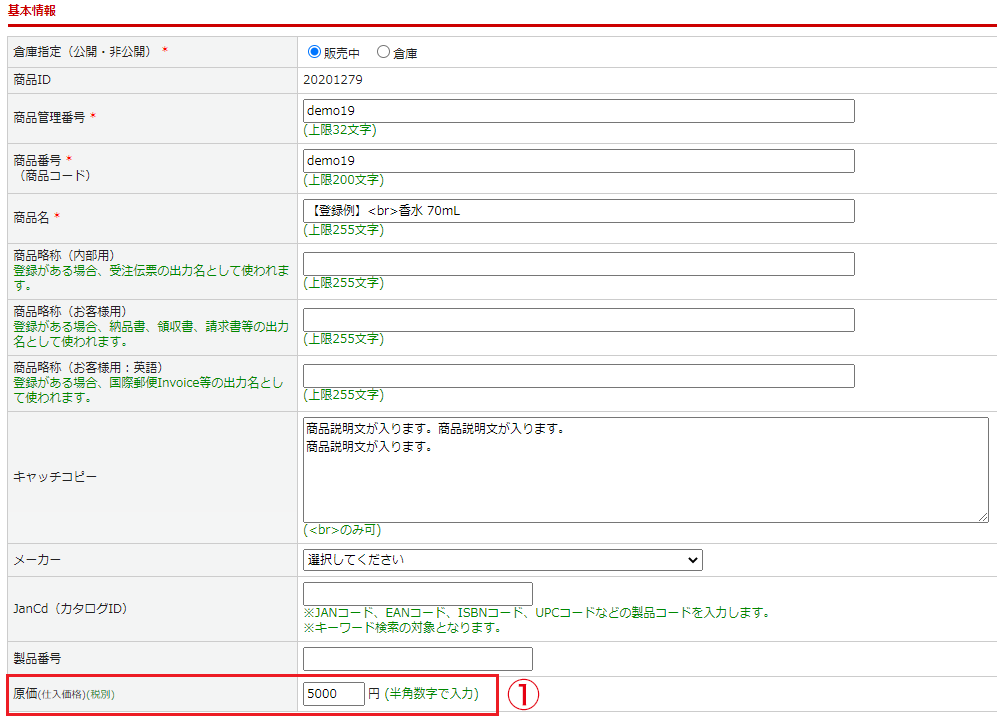Click the JanCd(カタログID) input field
Screen dimensions: 997x724
[417, 594]
